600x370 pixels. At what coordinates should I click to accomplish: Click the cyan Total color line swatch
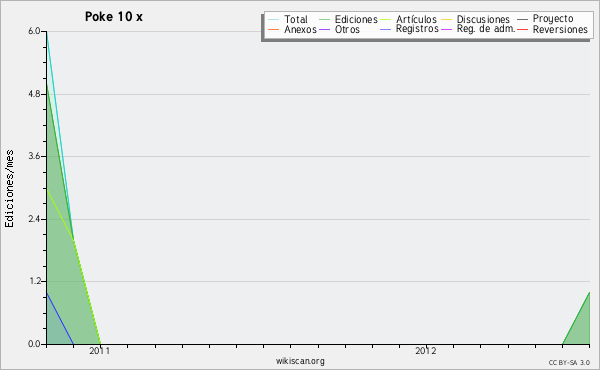click(274, 20)
